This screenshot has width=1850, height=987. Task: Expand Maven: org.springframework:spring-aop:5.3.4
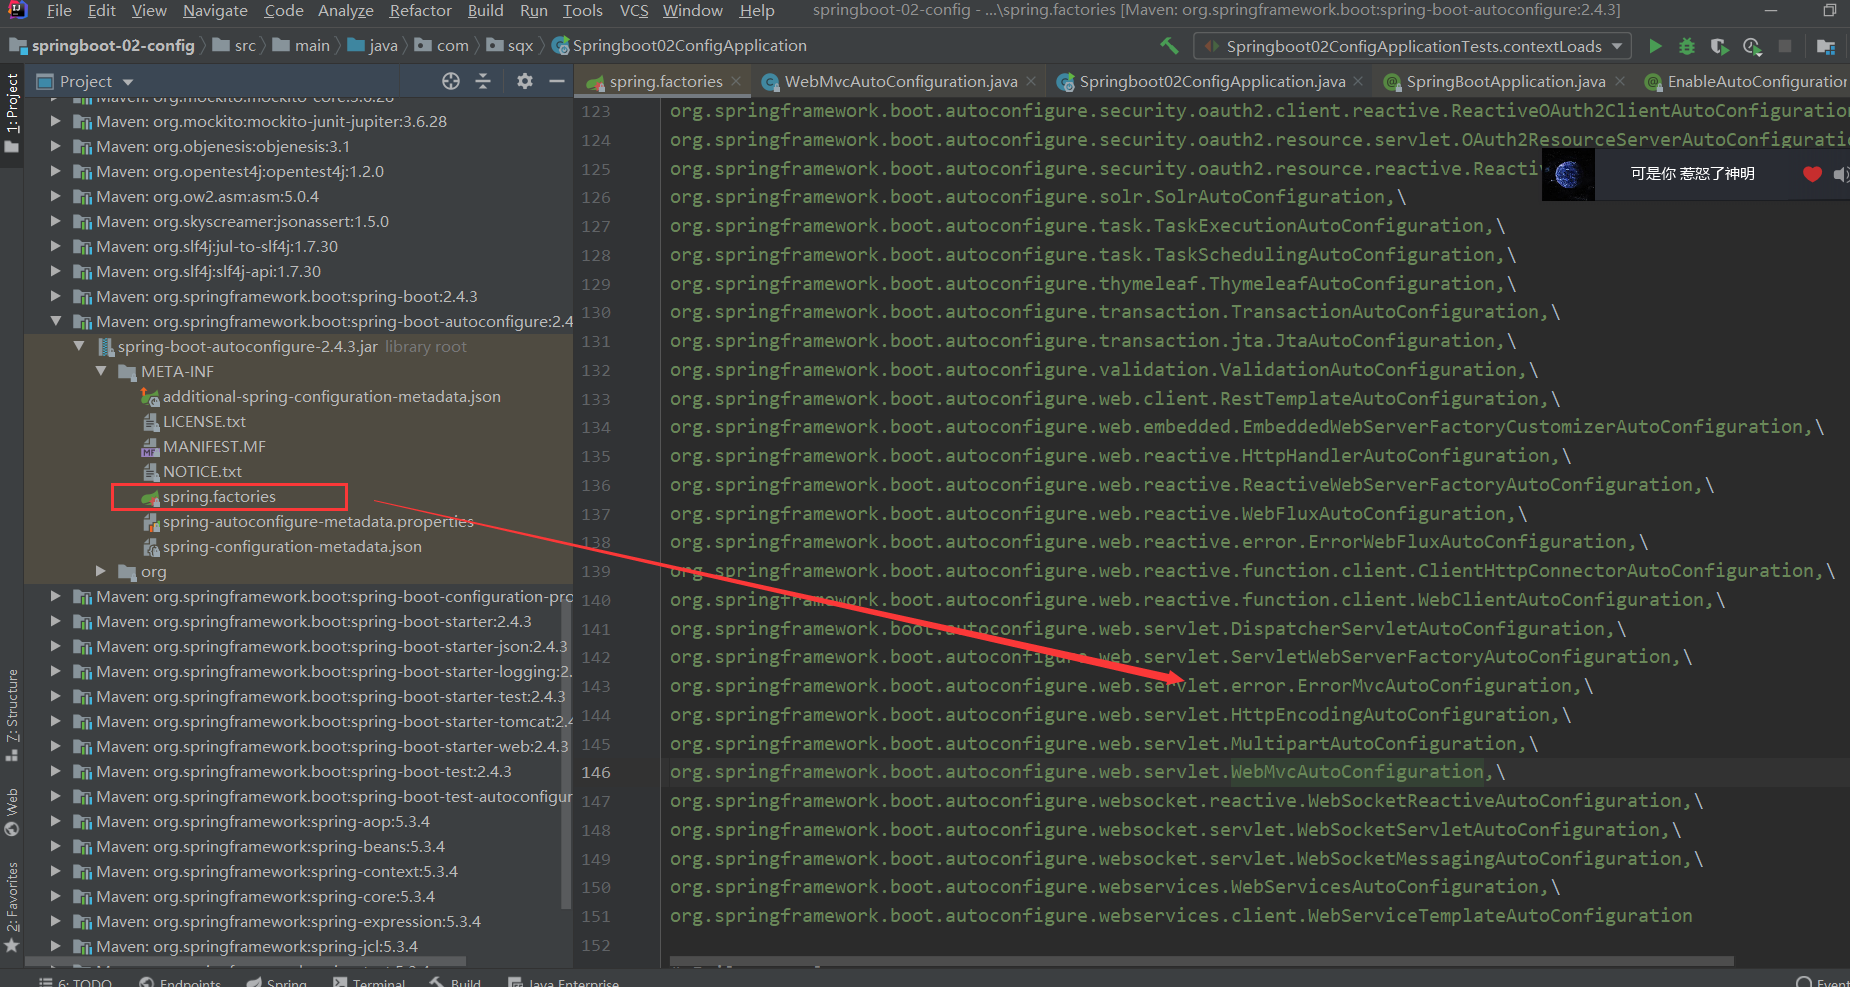coord(56,821)
